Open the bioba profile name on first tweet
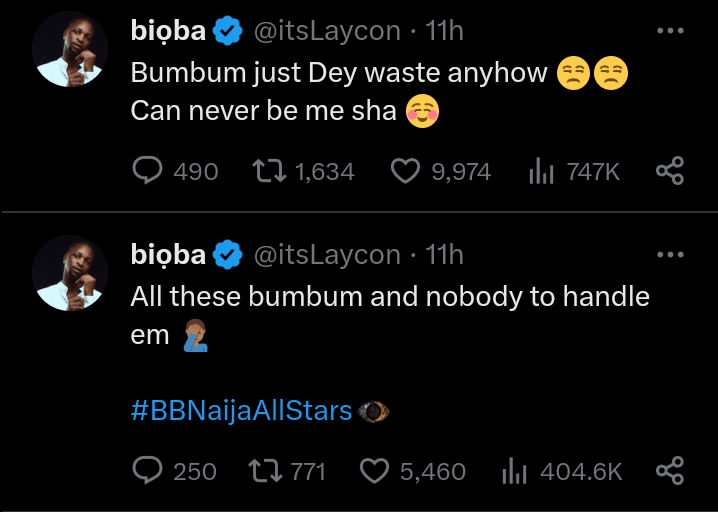 168,32
